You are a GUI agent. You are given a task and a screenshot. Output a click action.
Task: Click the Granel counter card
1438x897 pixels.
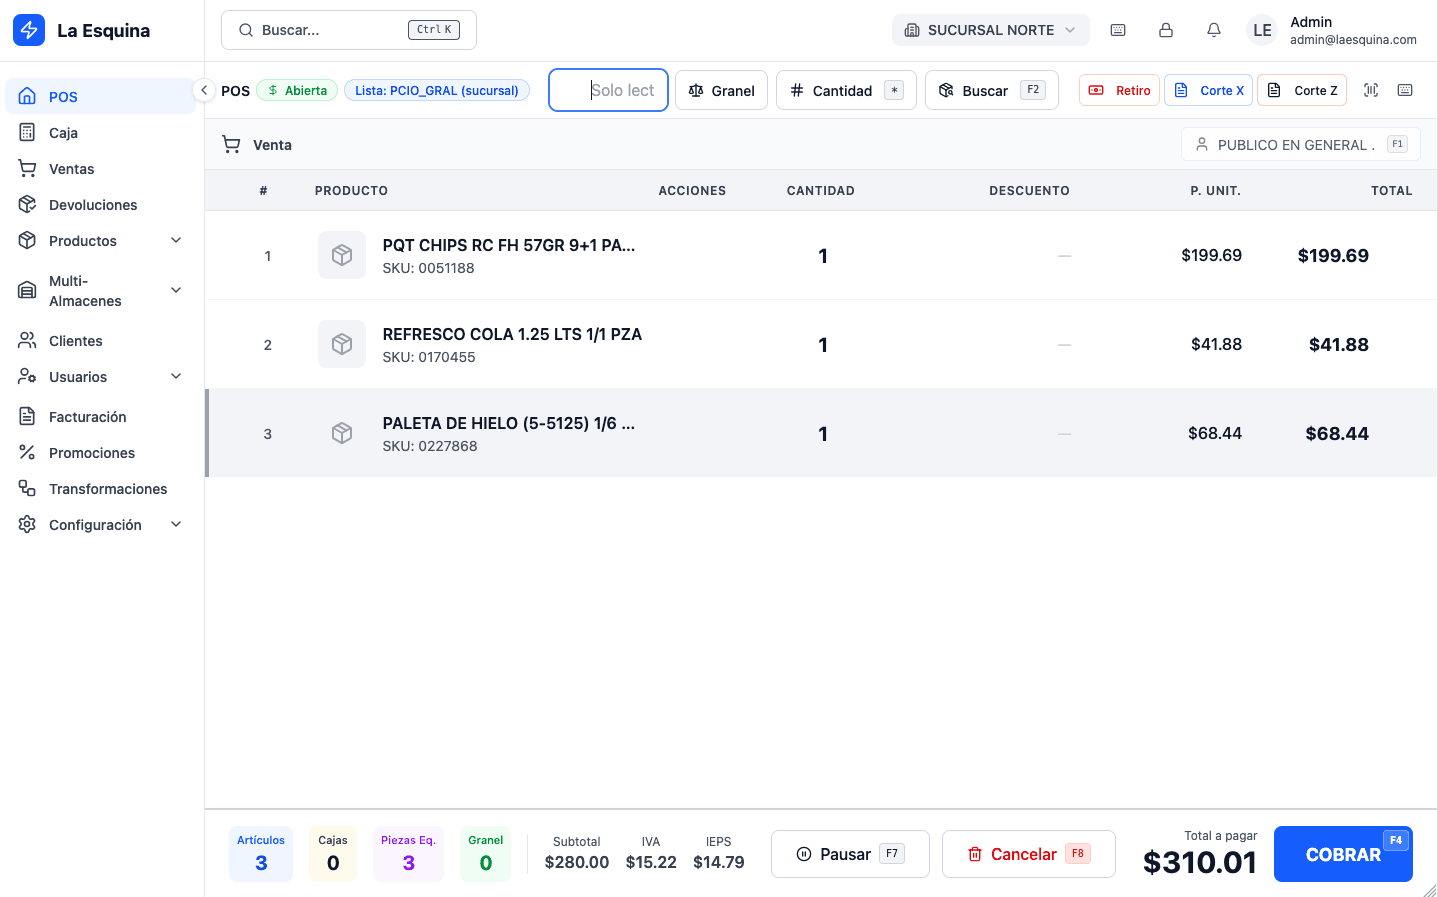click(486, 854)
